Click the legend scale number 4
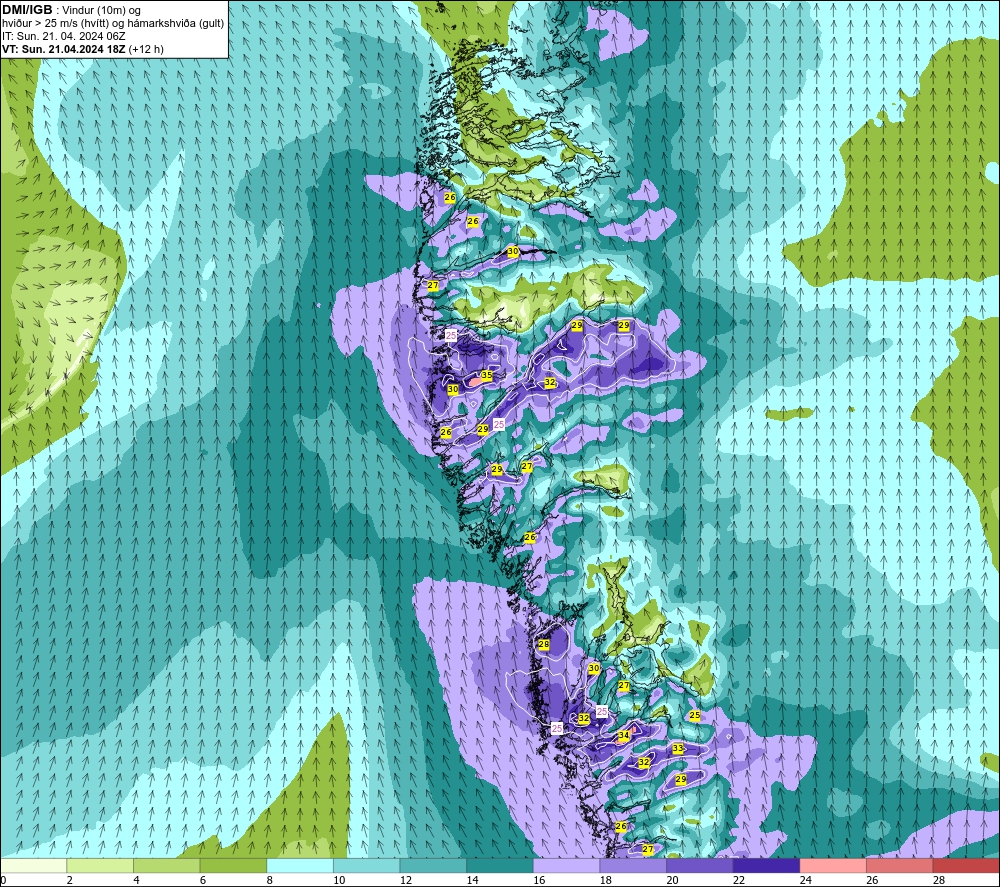1000x887 pixels. (x=136, y=880)
